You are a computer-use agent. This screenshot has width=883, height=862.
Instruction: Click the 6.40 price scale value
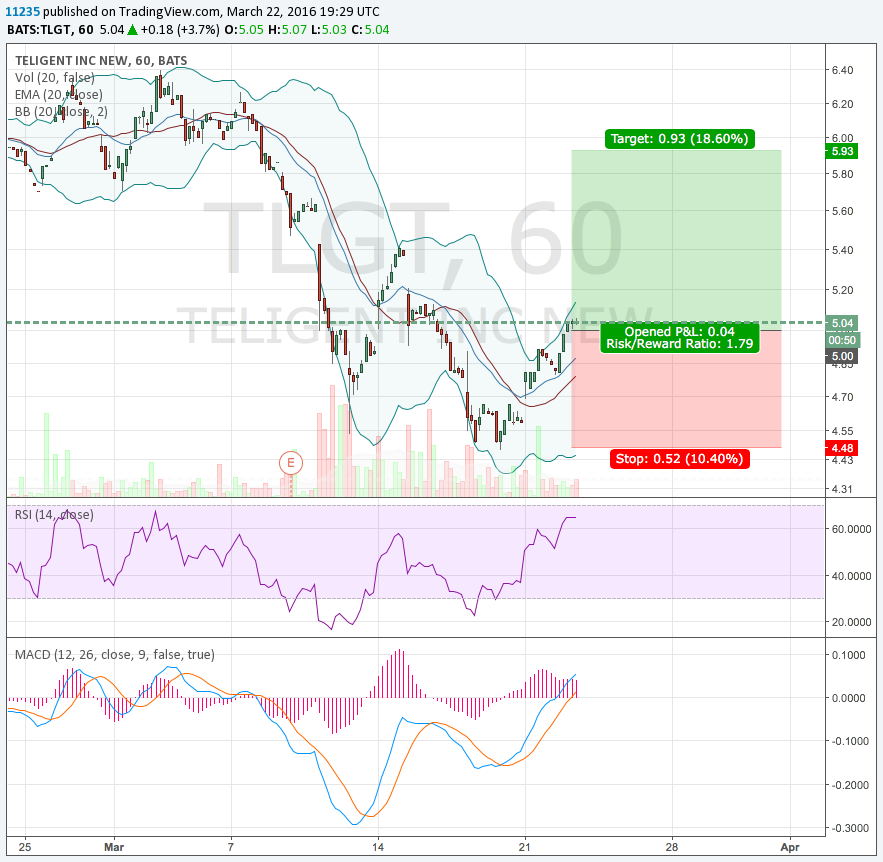tap(842, 70)
